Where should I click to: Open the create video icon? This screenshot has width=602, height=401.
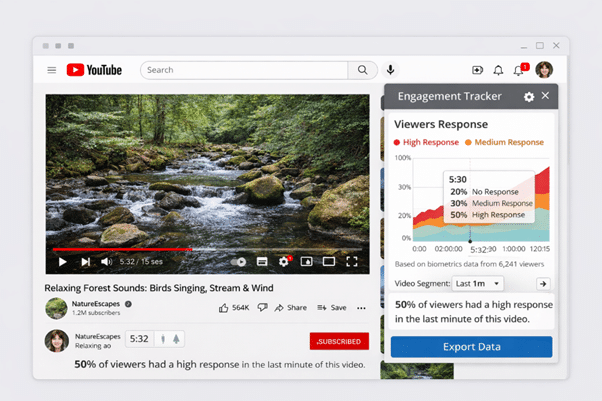[477, 70]
